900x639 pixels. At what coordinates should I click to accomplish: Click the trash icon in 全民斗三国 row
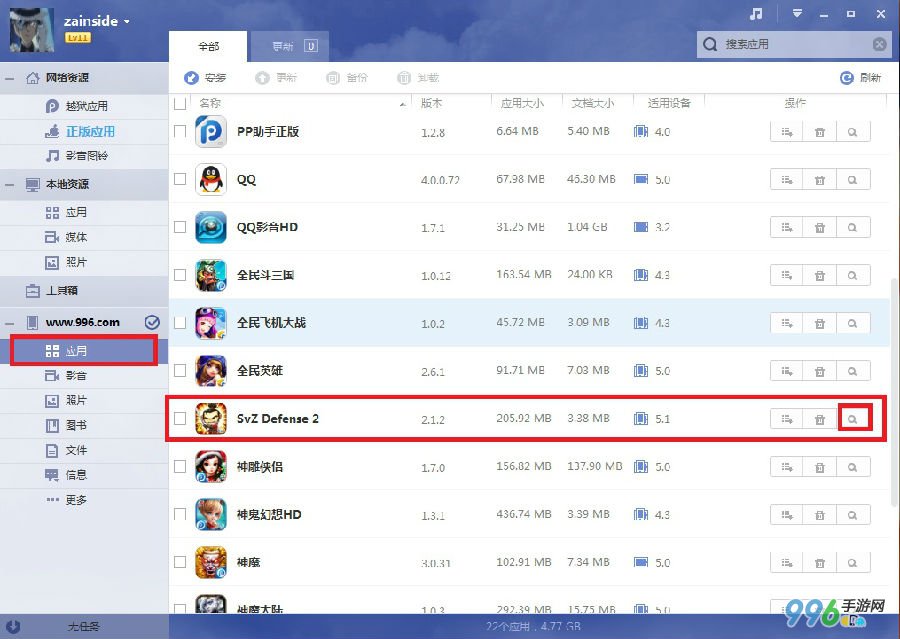point(820,276)
